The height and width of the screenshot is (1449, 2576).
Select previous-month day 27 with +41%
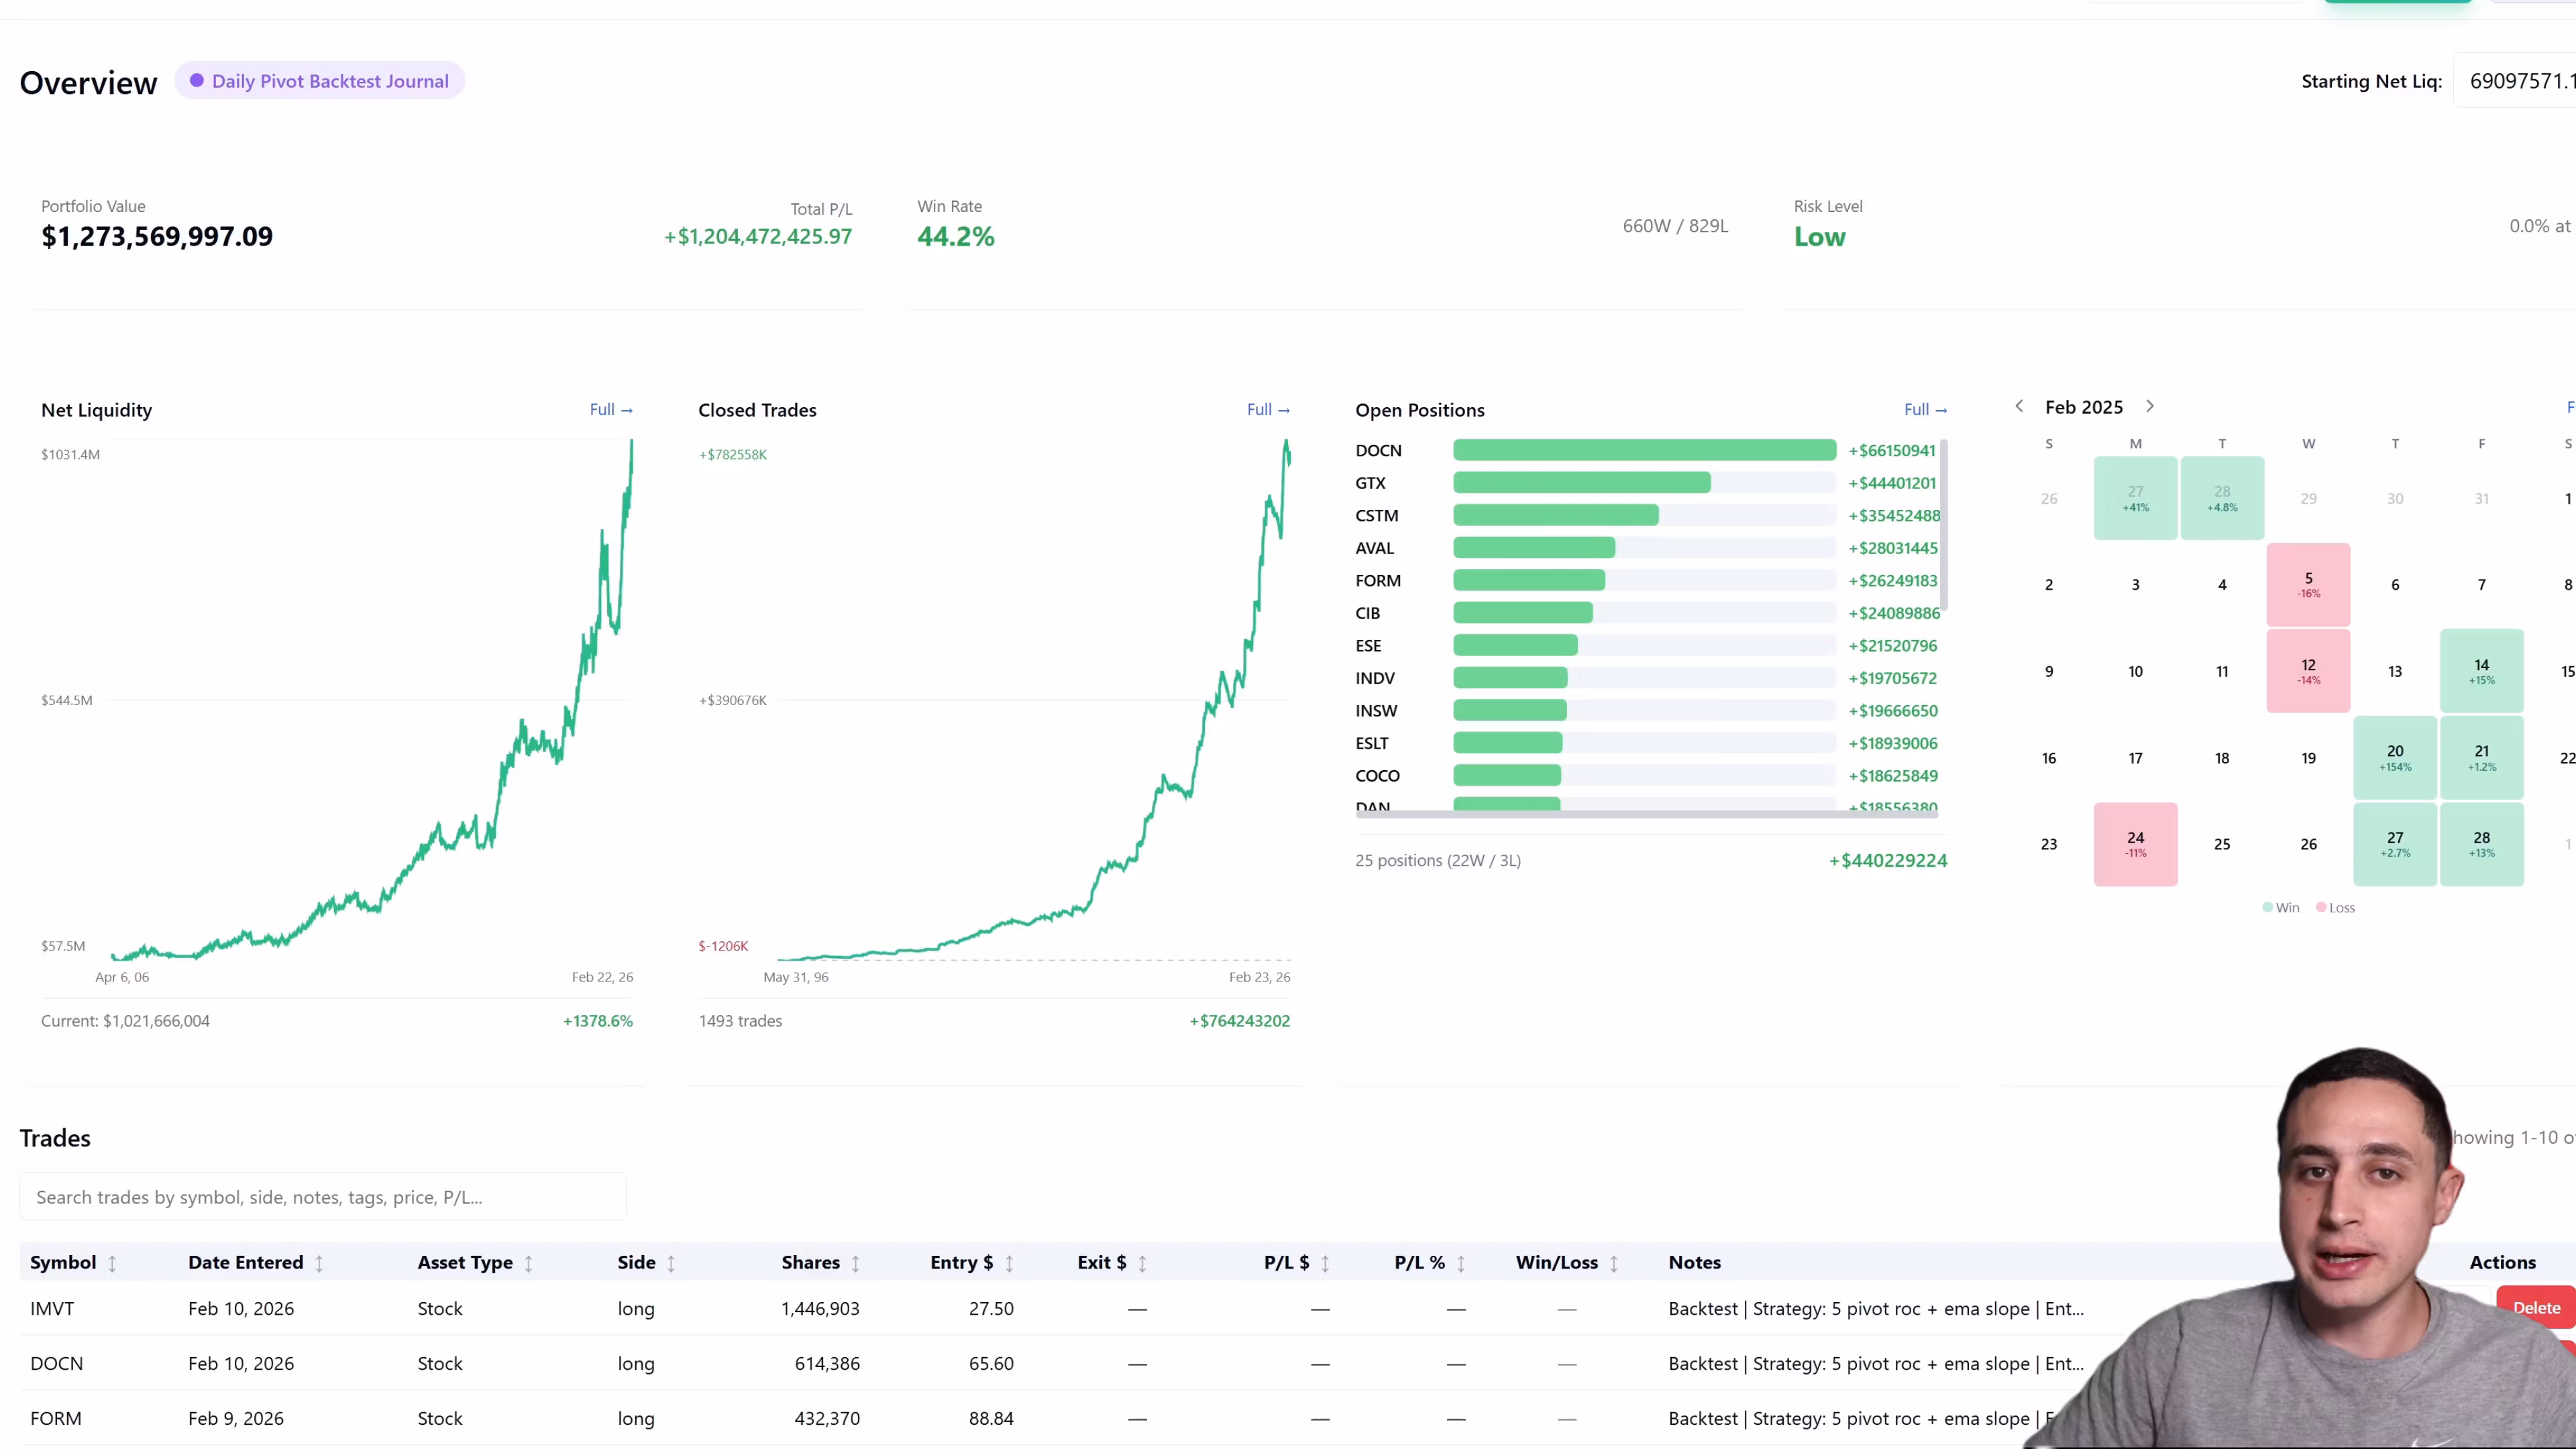click(x=2135, y=498)
